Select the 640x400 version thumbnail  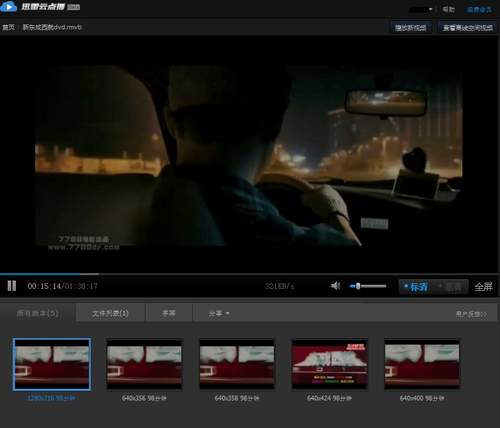click(x=422, y=364)
